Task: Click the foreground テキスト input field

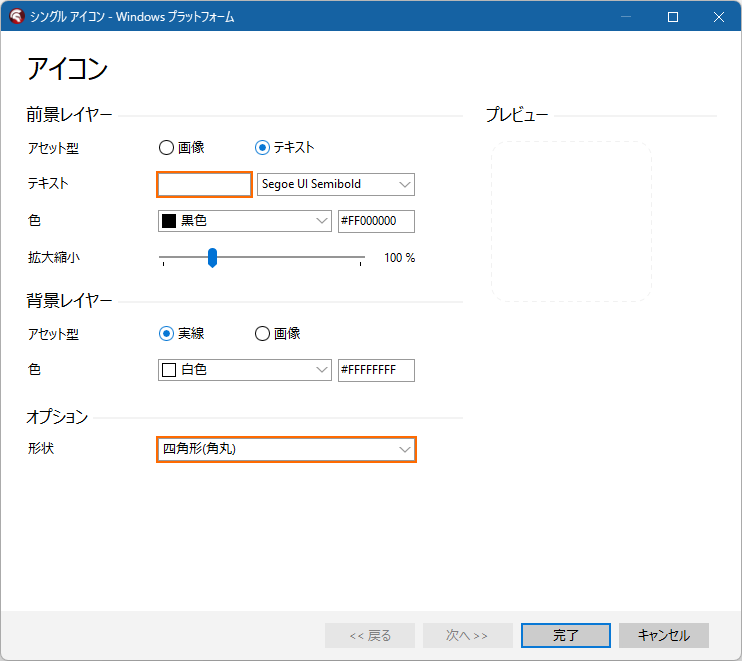Action: point(204,184)
